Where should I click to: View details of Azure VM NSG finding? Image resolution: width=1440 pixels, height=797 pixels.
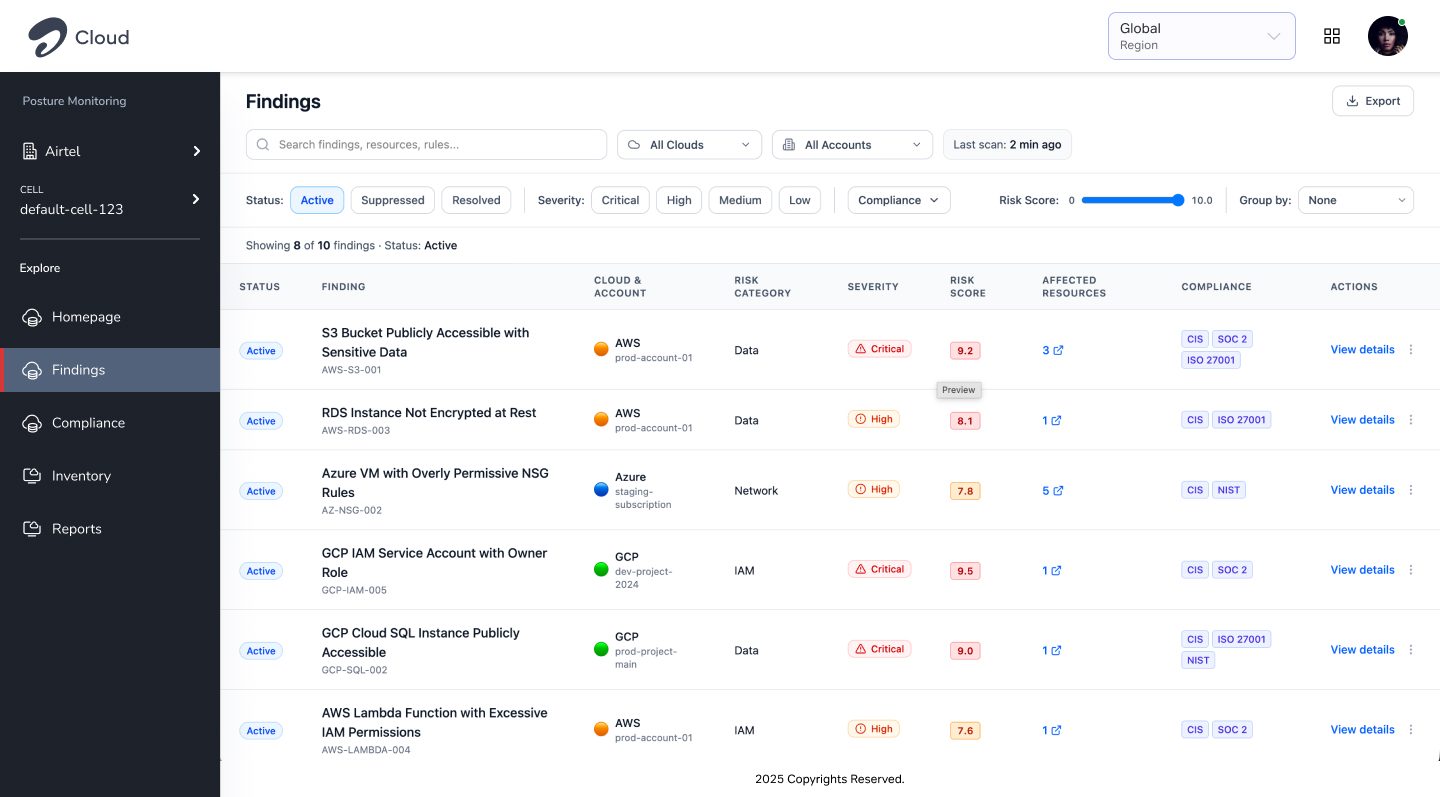pos(1362,490)
